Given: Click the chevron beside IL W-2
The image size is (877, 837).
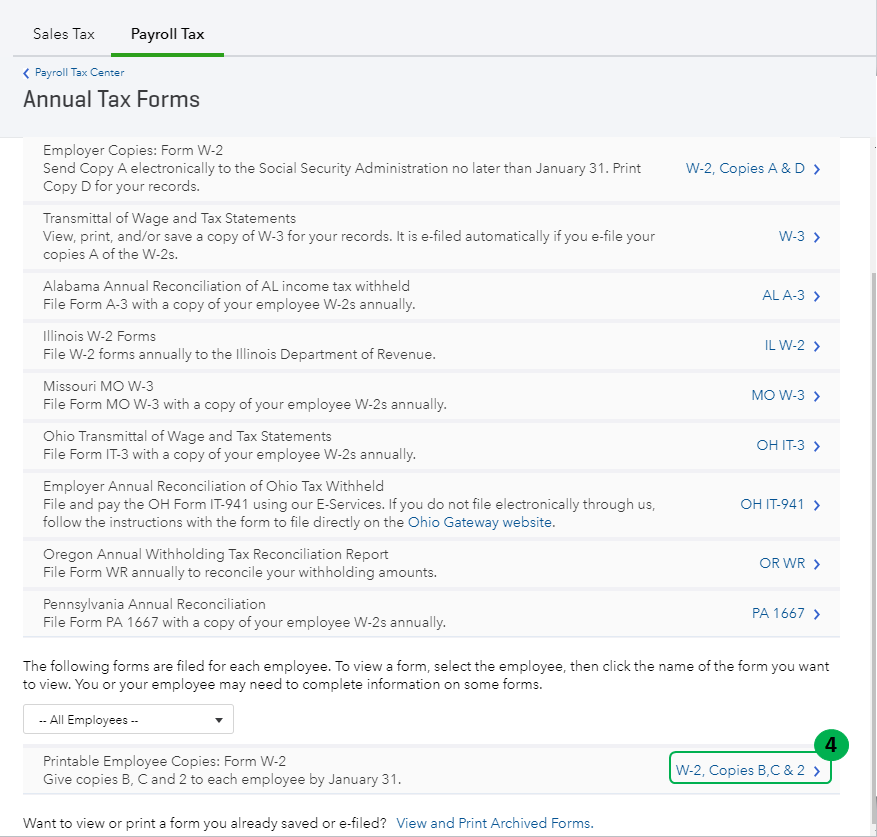Looking at the screenshot, I should pyautogui.click(x=817, y=347).
